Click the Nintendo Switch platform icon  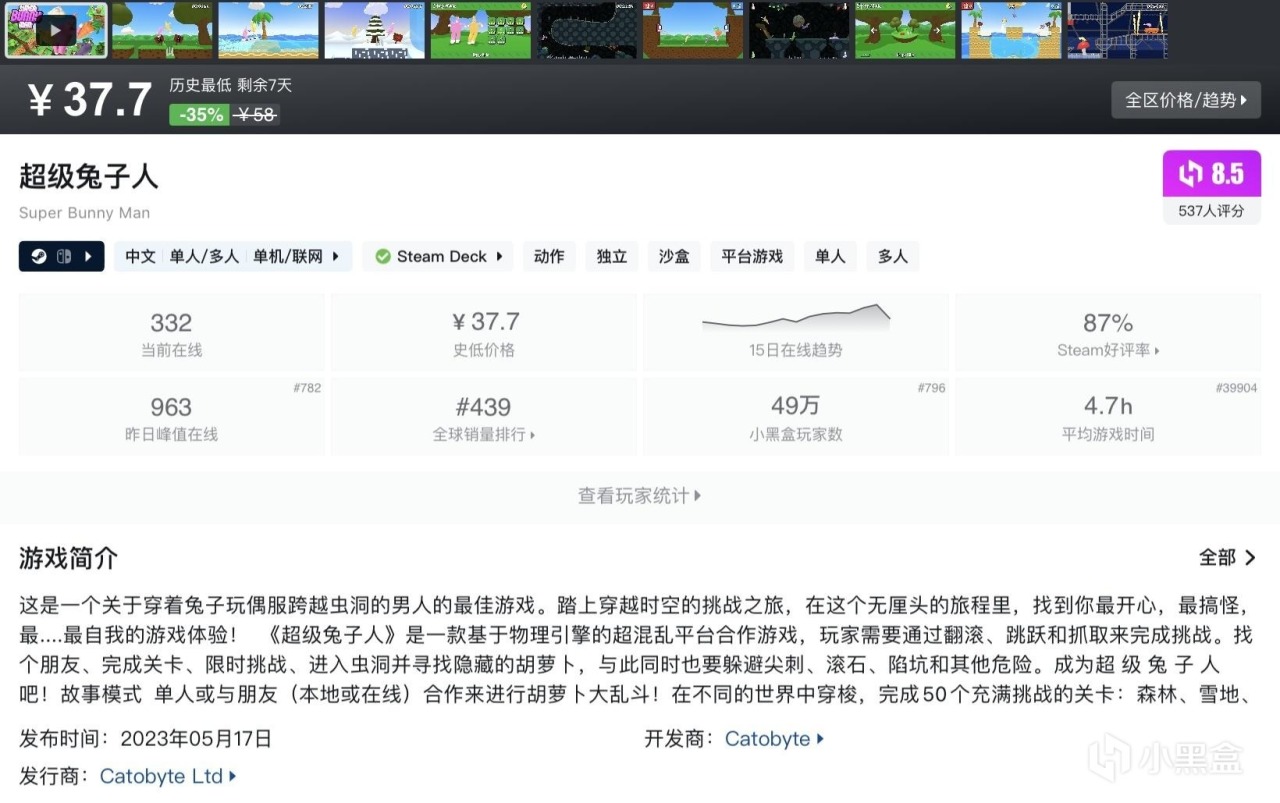pyautogui.click(x=62, y=256)
